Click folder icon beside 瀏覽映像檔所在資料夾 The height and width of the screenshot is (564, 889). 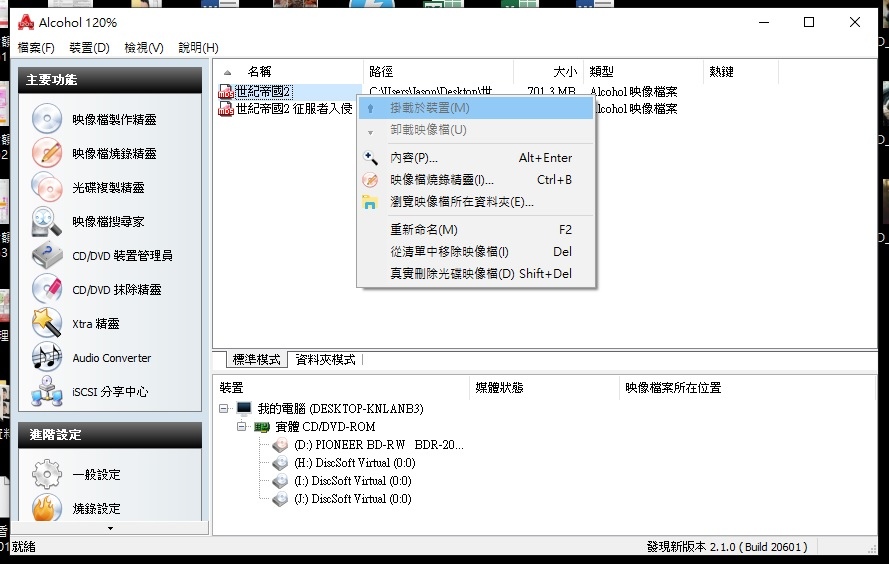point(370,202)
